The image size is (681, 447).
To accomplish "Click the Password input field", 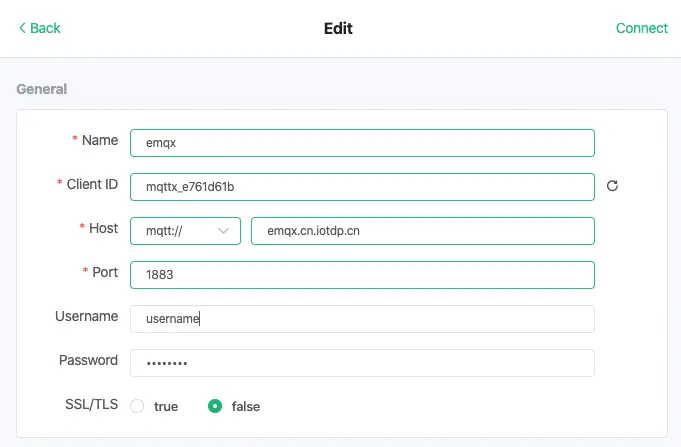I will tap(362, 363).
